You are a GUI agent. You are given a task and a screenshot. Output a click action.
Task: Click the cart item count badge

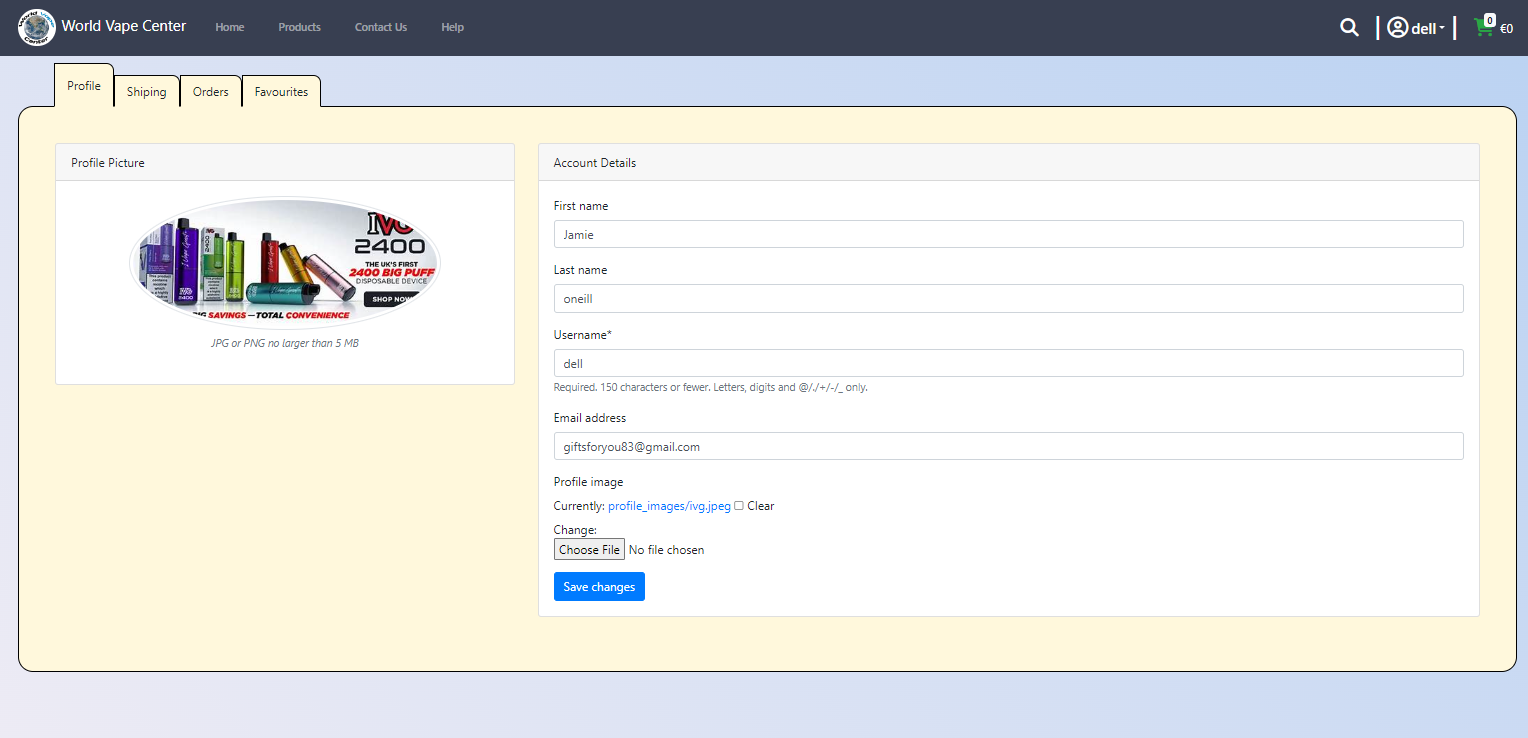coord(1490,20)
